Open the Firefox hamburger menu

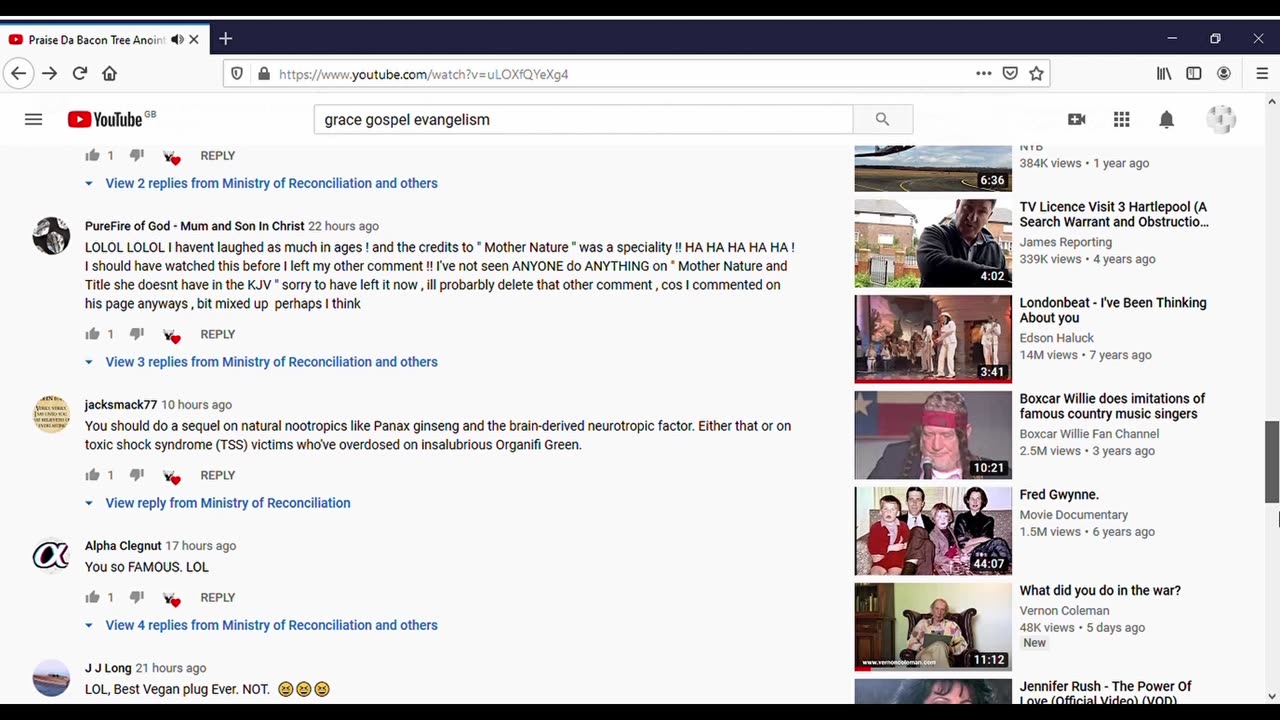[x=1262, y=73]
